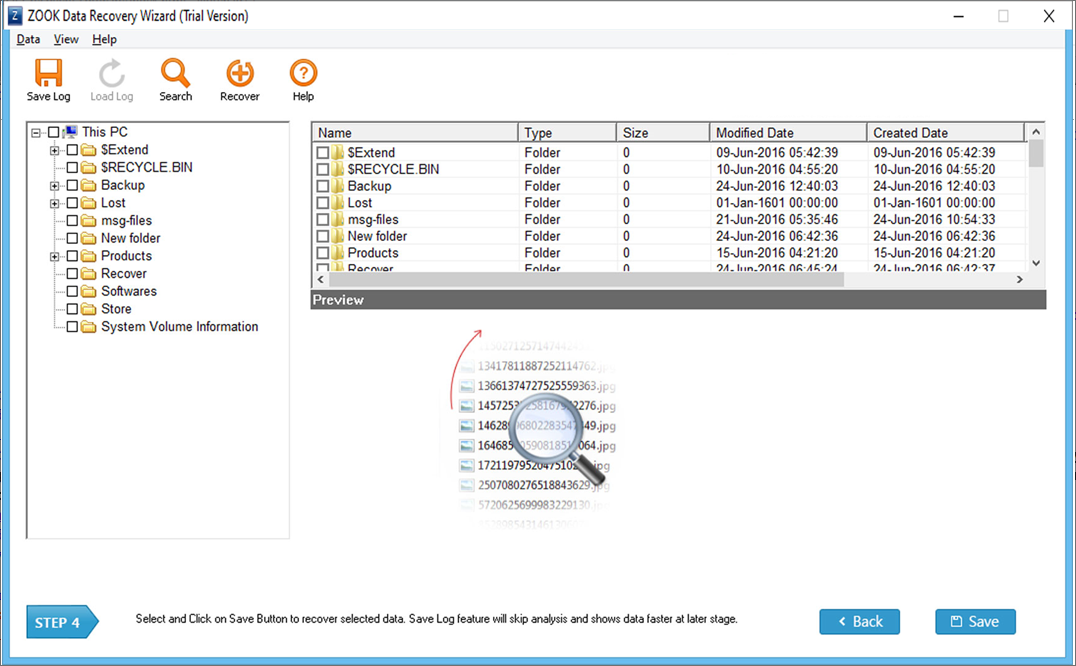Viewport: 1076px width, 666px height.
Task: Tick the Softwares checkbox in tree
Action: (x=72, y=292)
